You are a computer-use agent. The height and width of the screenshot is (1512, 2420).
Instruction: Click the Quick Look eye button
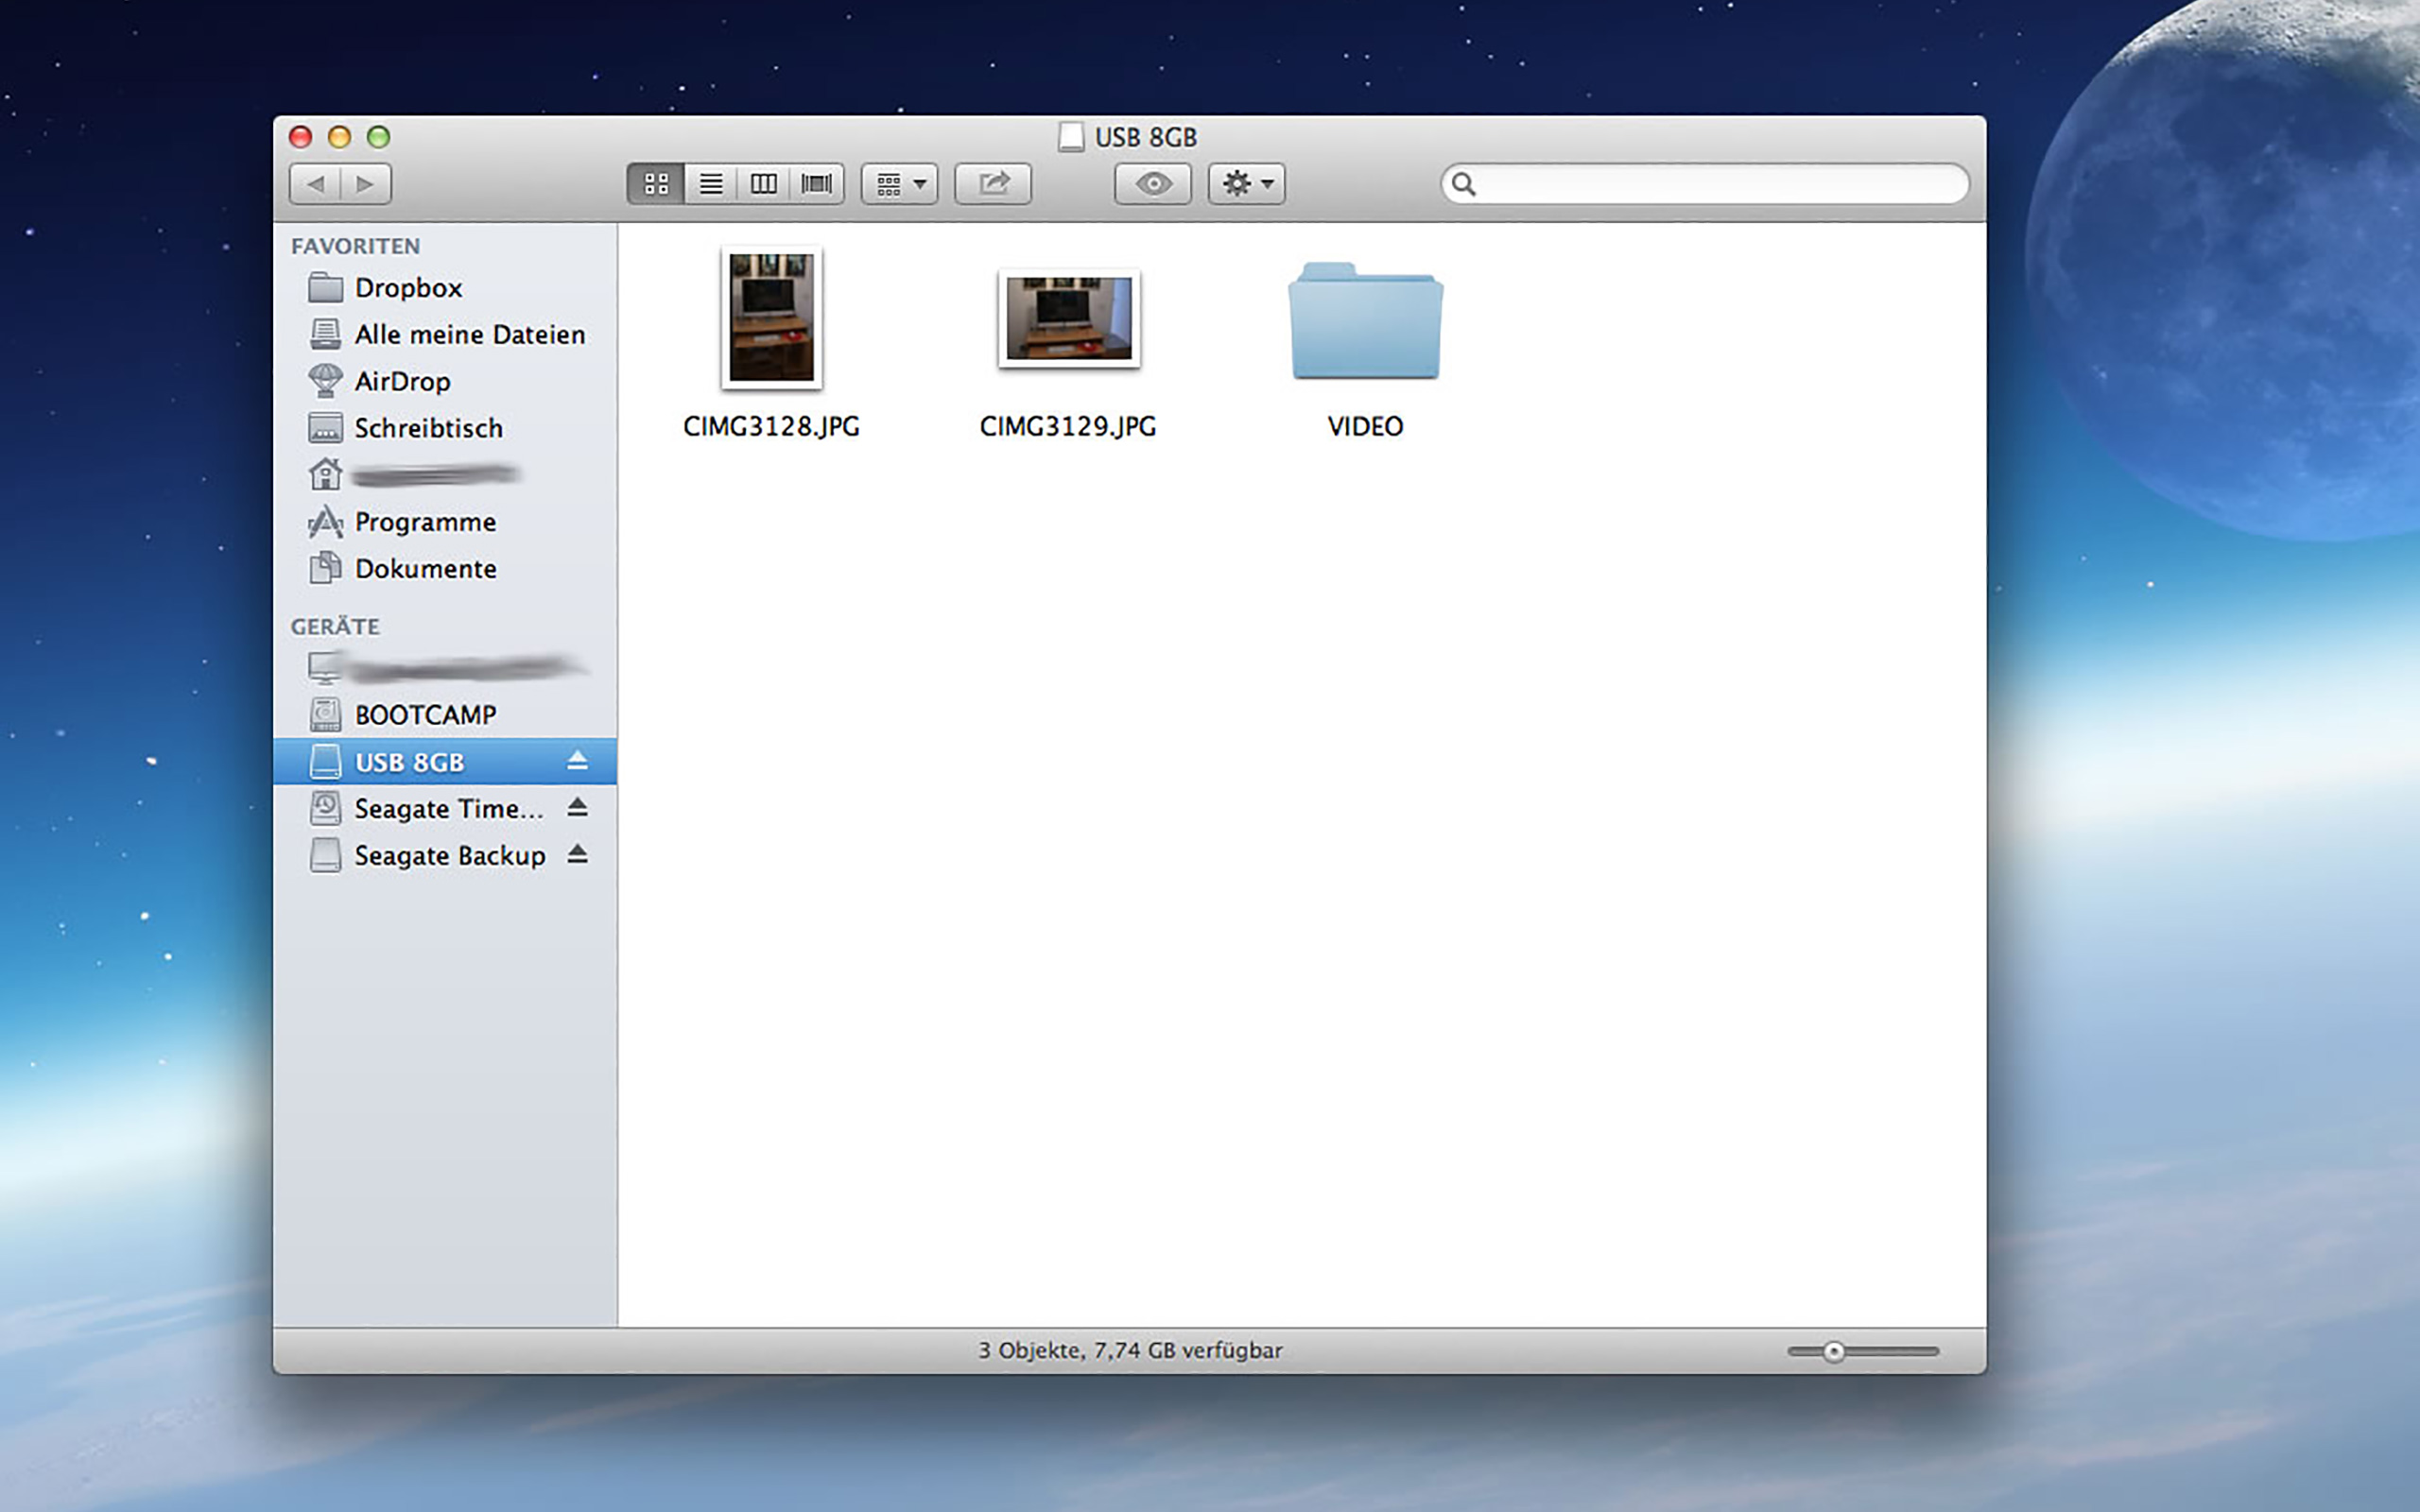[x=1153, y=184]
